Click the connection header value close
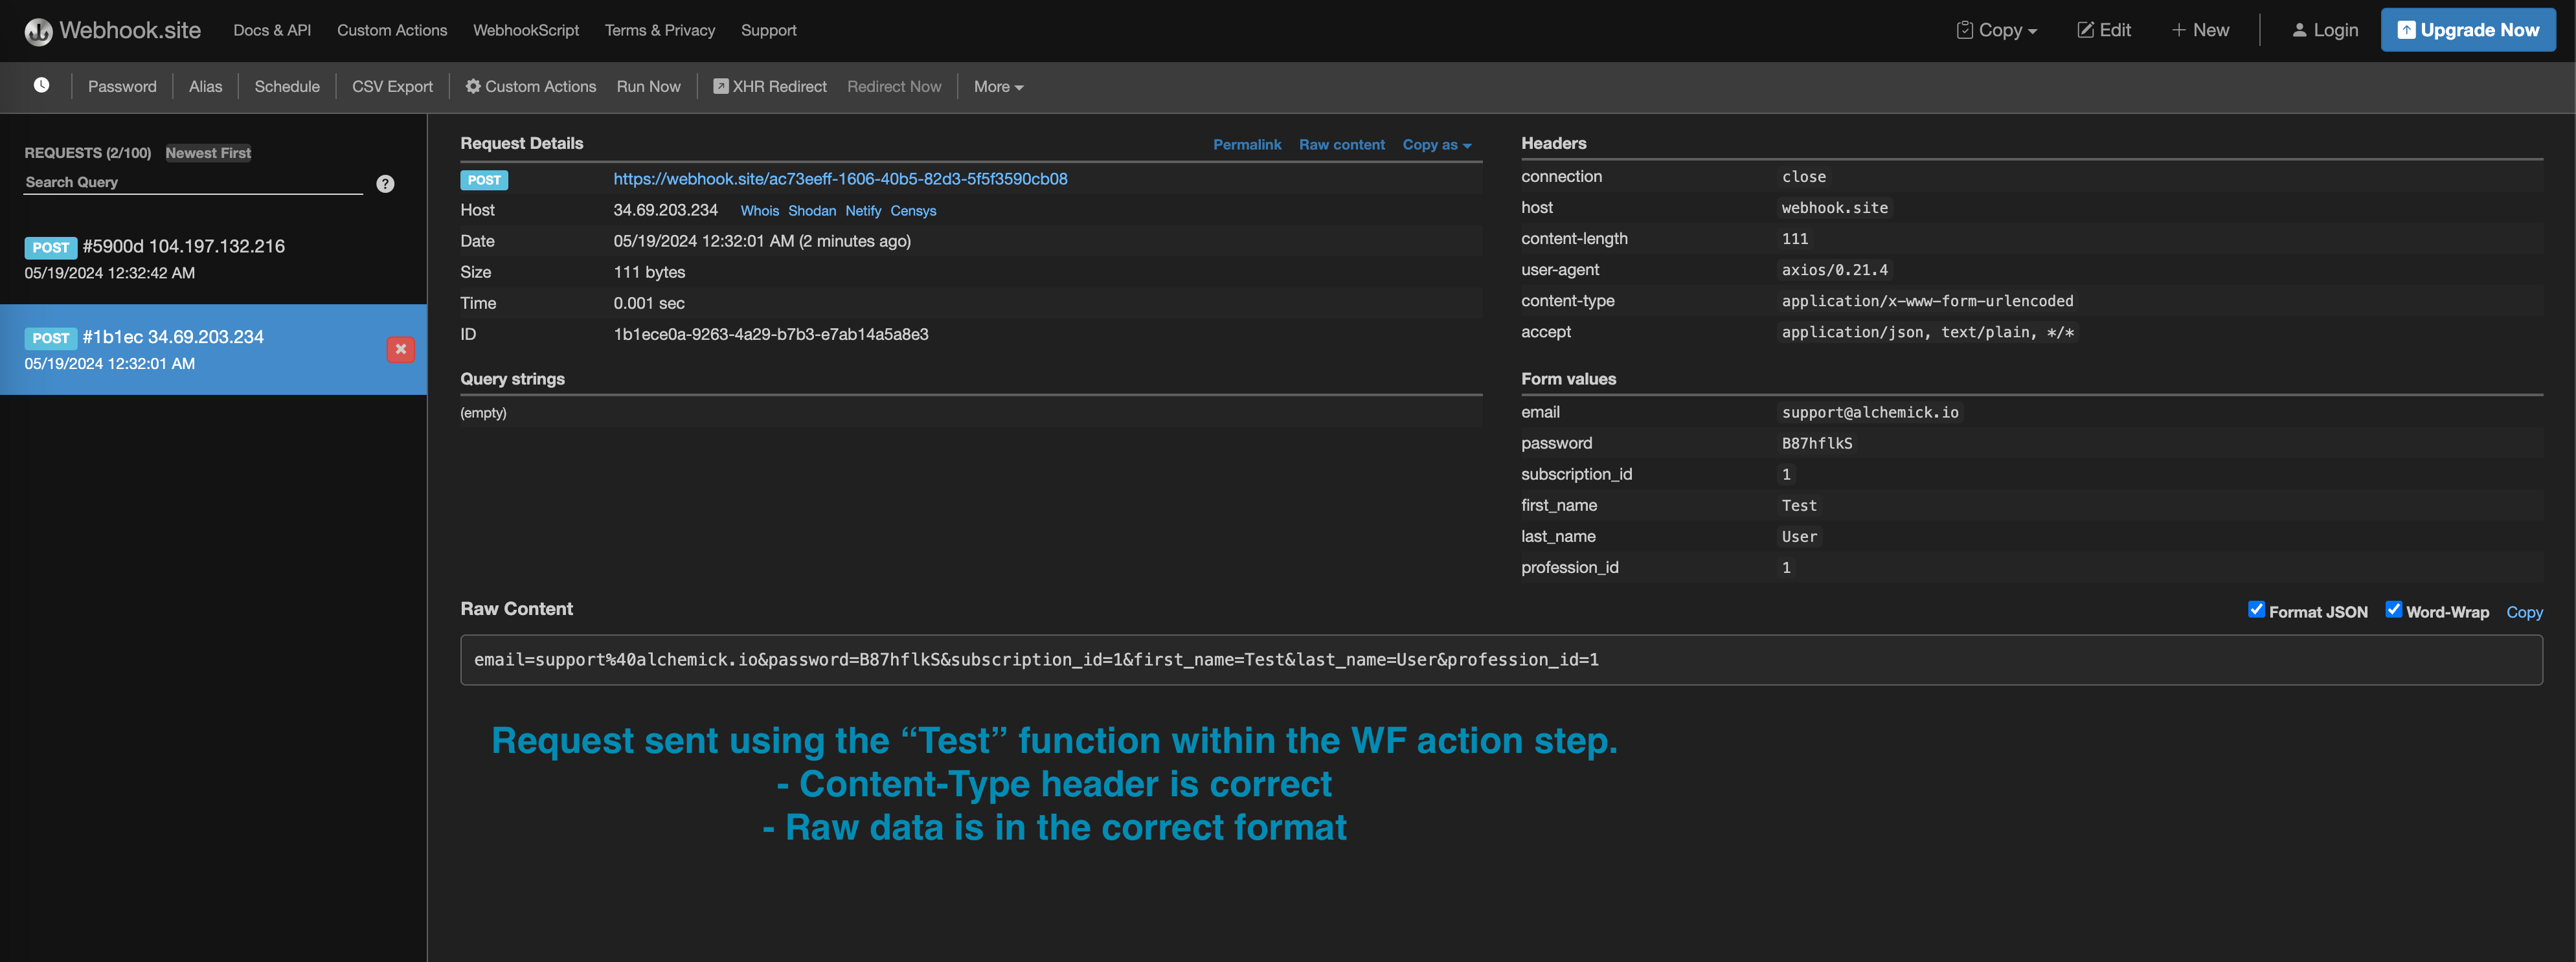Image resolution: width=2576 pixels, height=962 pixels. [1803, 177]
